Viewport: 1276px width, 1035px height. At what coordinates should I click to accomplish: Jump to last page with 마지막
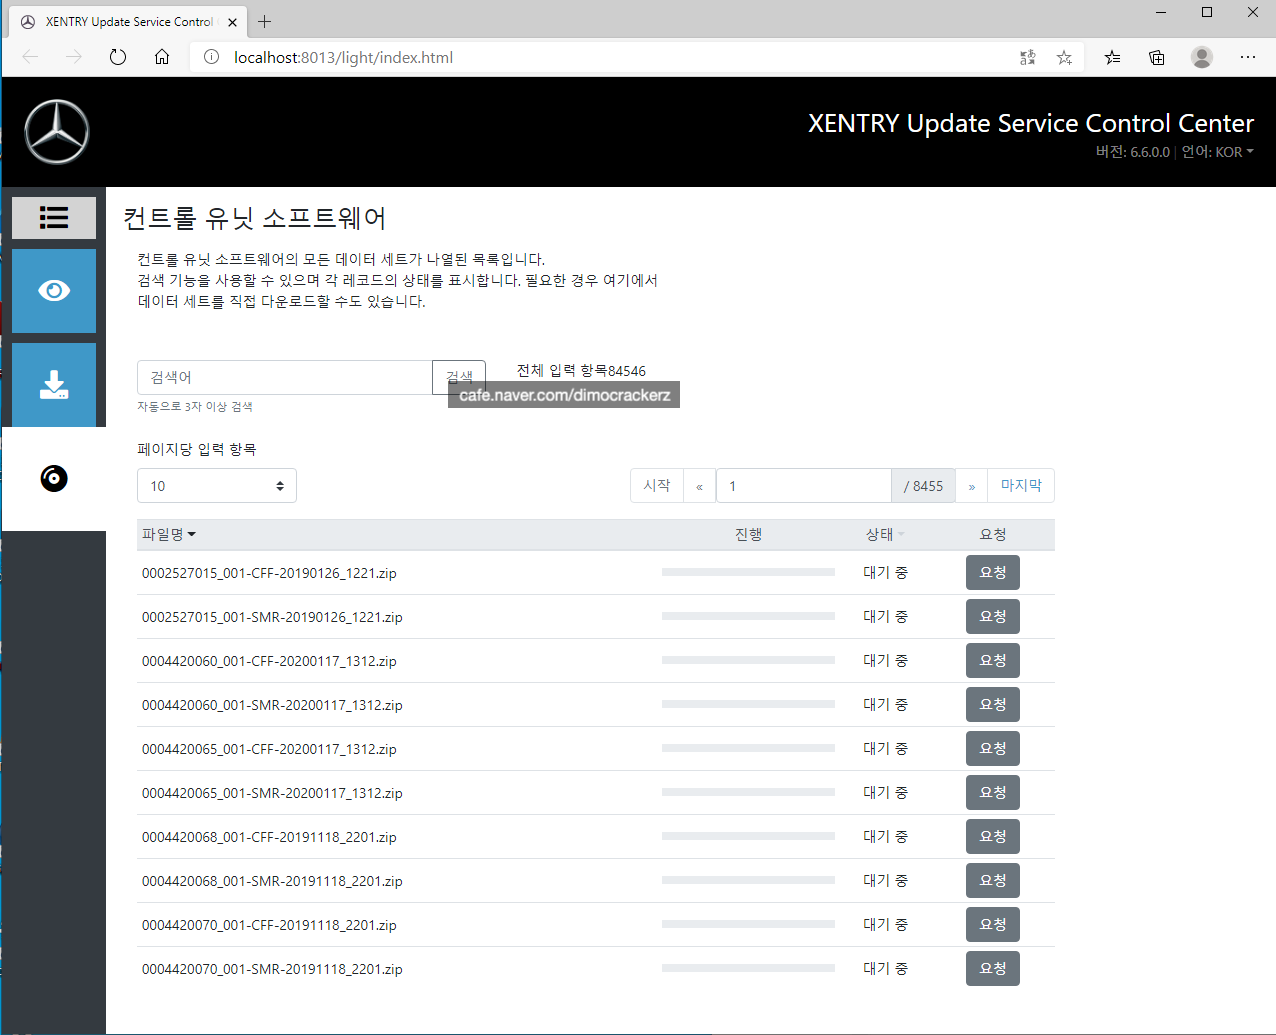1021,485
